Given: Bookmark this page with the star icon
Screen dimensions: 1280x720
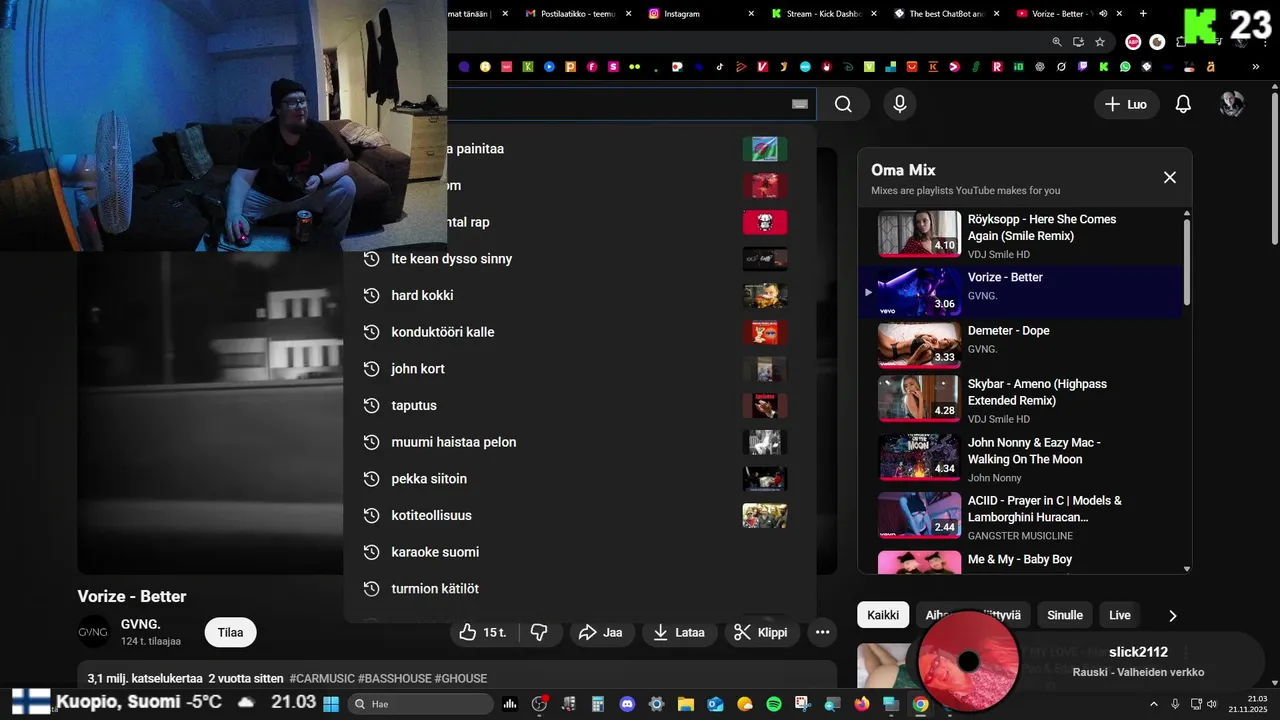Looking at the screenshot, I should click(x=1100, y=42).
